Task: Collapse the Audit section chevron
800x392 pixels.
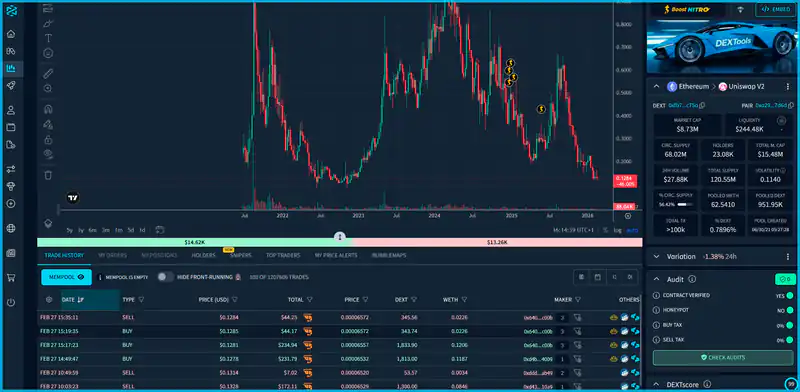Action: (x=657, y=279)
